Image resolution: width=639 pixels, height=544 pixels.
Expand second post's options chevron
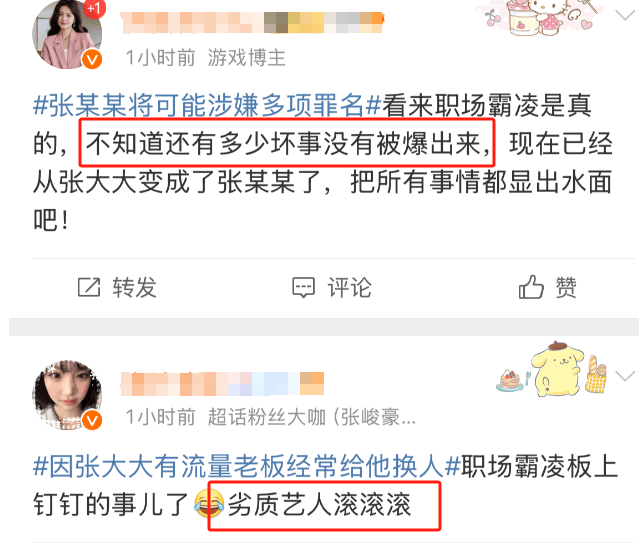click(x=625, y=376)
